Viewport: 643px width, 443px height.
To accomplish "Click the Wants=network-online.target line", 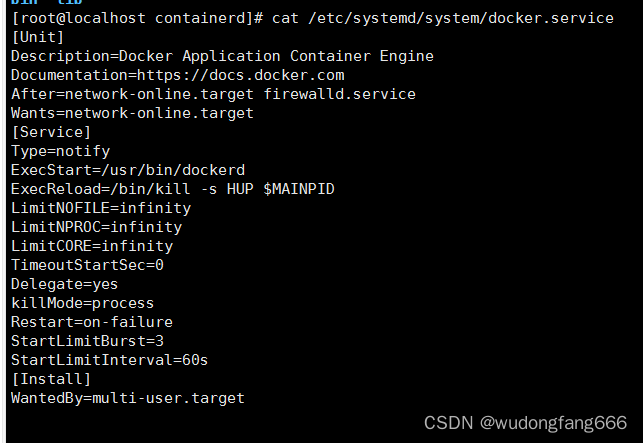I will point(132,113).
